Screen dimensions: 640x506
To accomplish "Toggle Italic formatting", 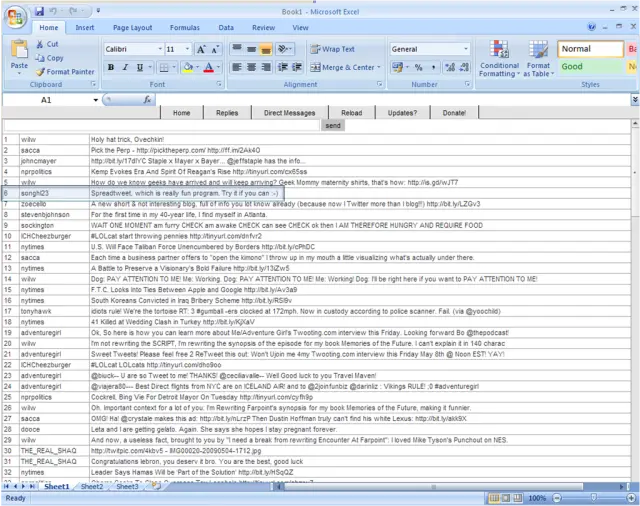I will (x=126, y=68).
